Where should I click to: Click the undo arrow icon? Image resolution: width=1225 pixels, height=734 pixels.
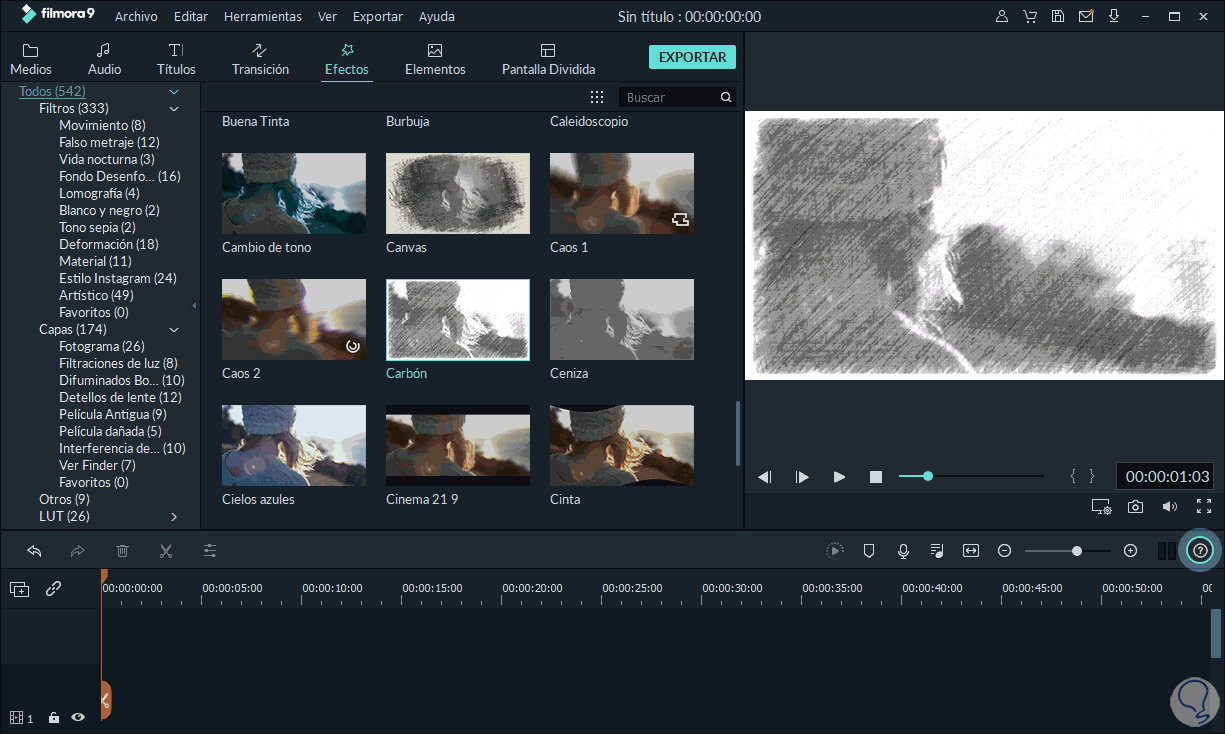click(x=33, y=550)
